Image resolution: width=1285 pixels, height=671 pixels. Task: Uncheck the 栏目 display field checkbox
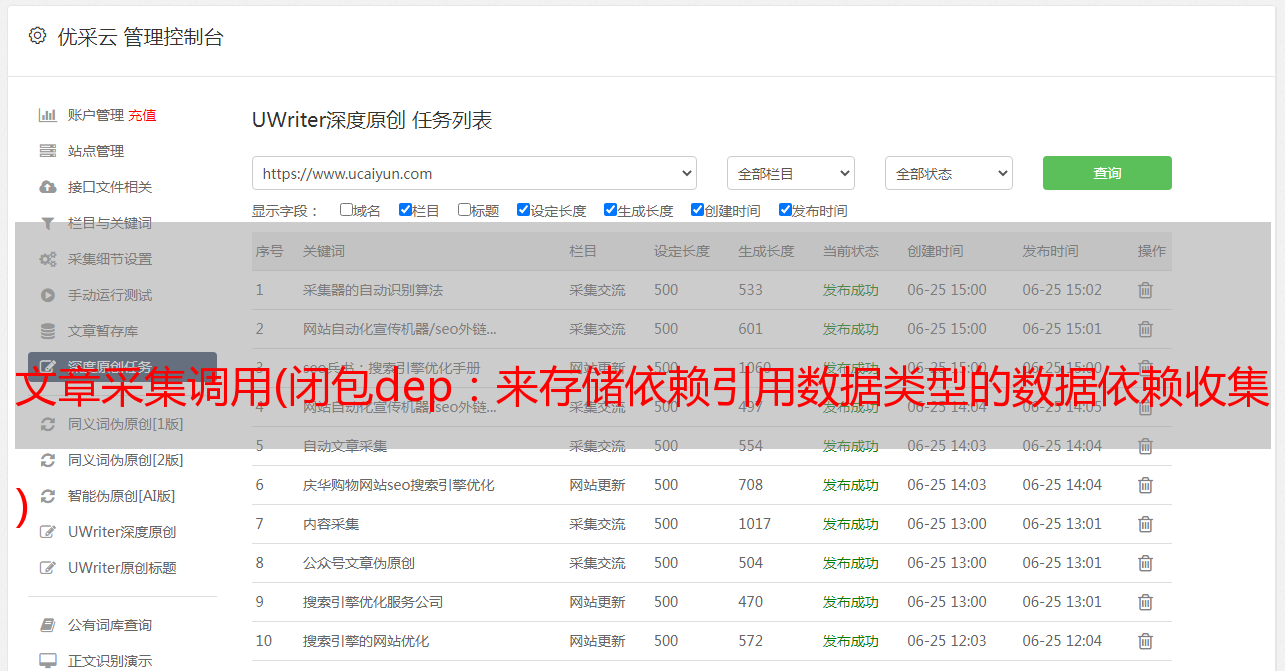coord(405,210)
